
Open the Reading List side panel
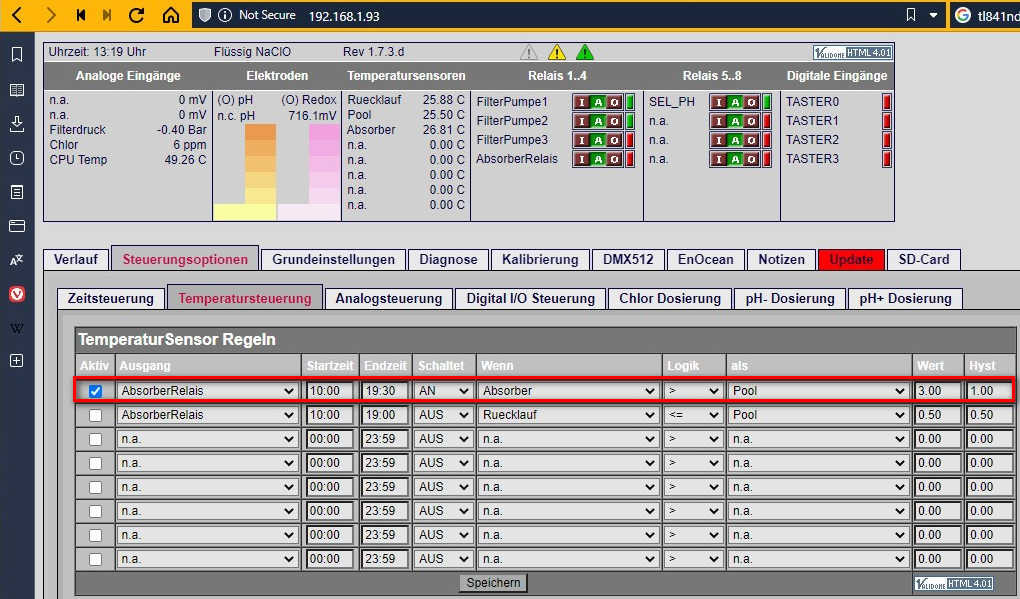click(x=17, y=90)
